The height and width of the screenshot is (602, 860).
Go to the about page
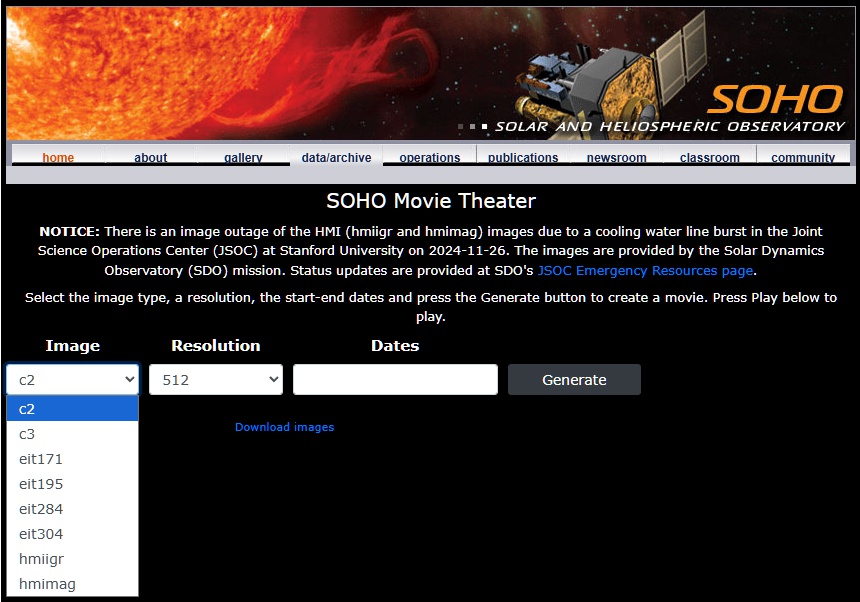pos(151,157)
